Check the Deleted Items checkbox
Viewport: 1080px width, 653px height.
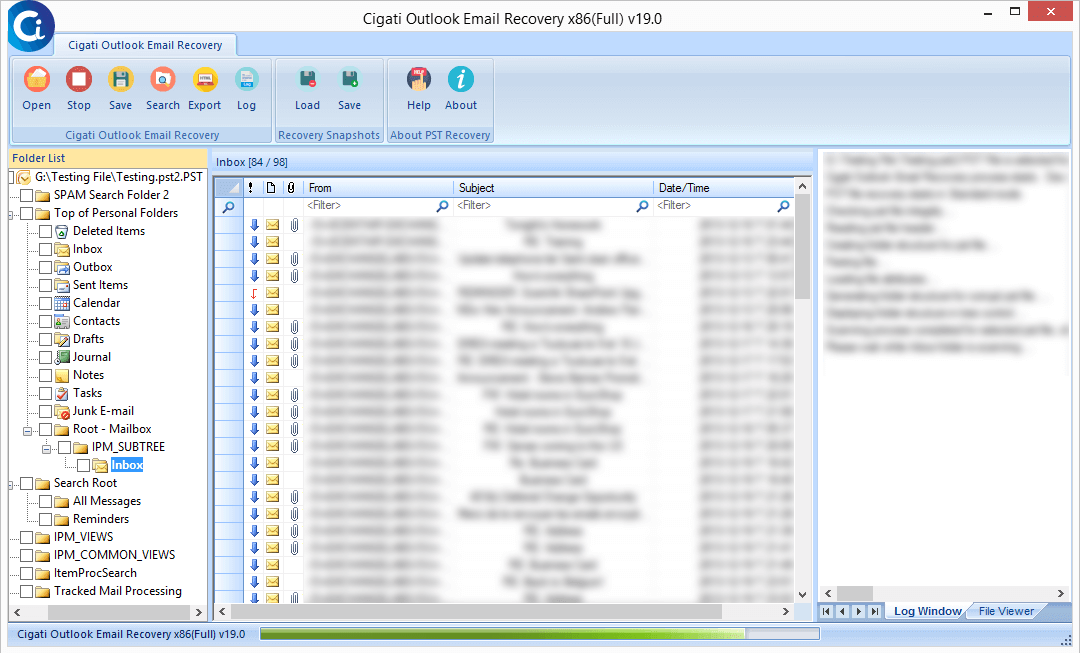pyautogui.click(x=45, y=231)
